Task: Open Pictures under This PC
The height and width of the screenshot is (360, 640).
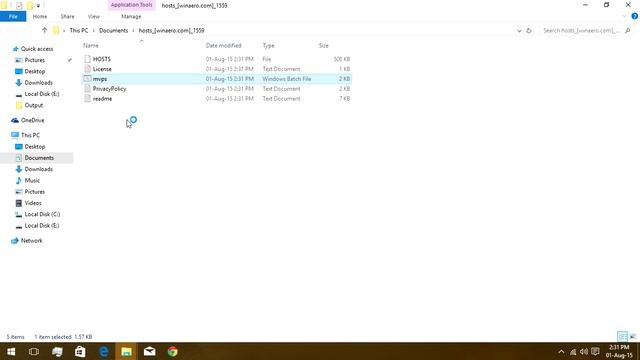Action: click(x=35, y=192)
